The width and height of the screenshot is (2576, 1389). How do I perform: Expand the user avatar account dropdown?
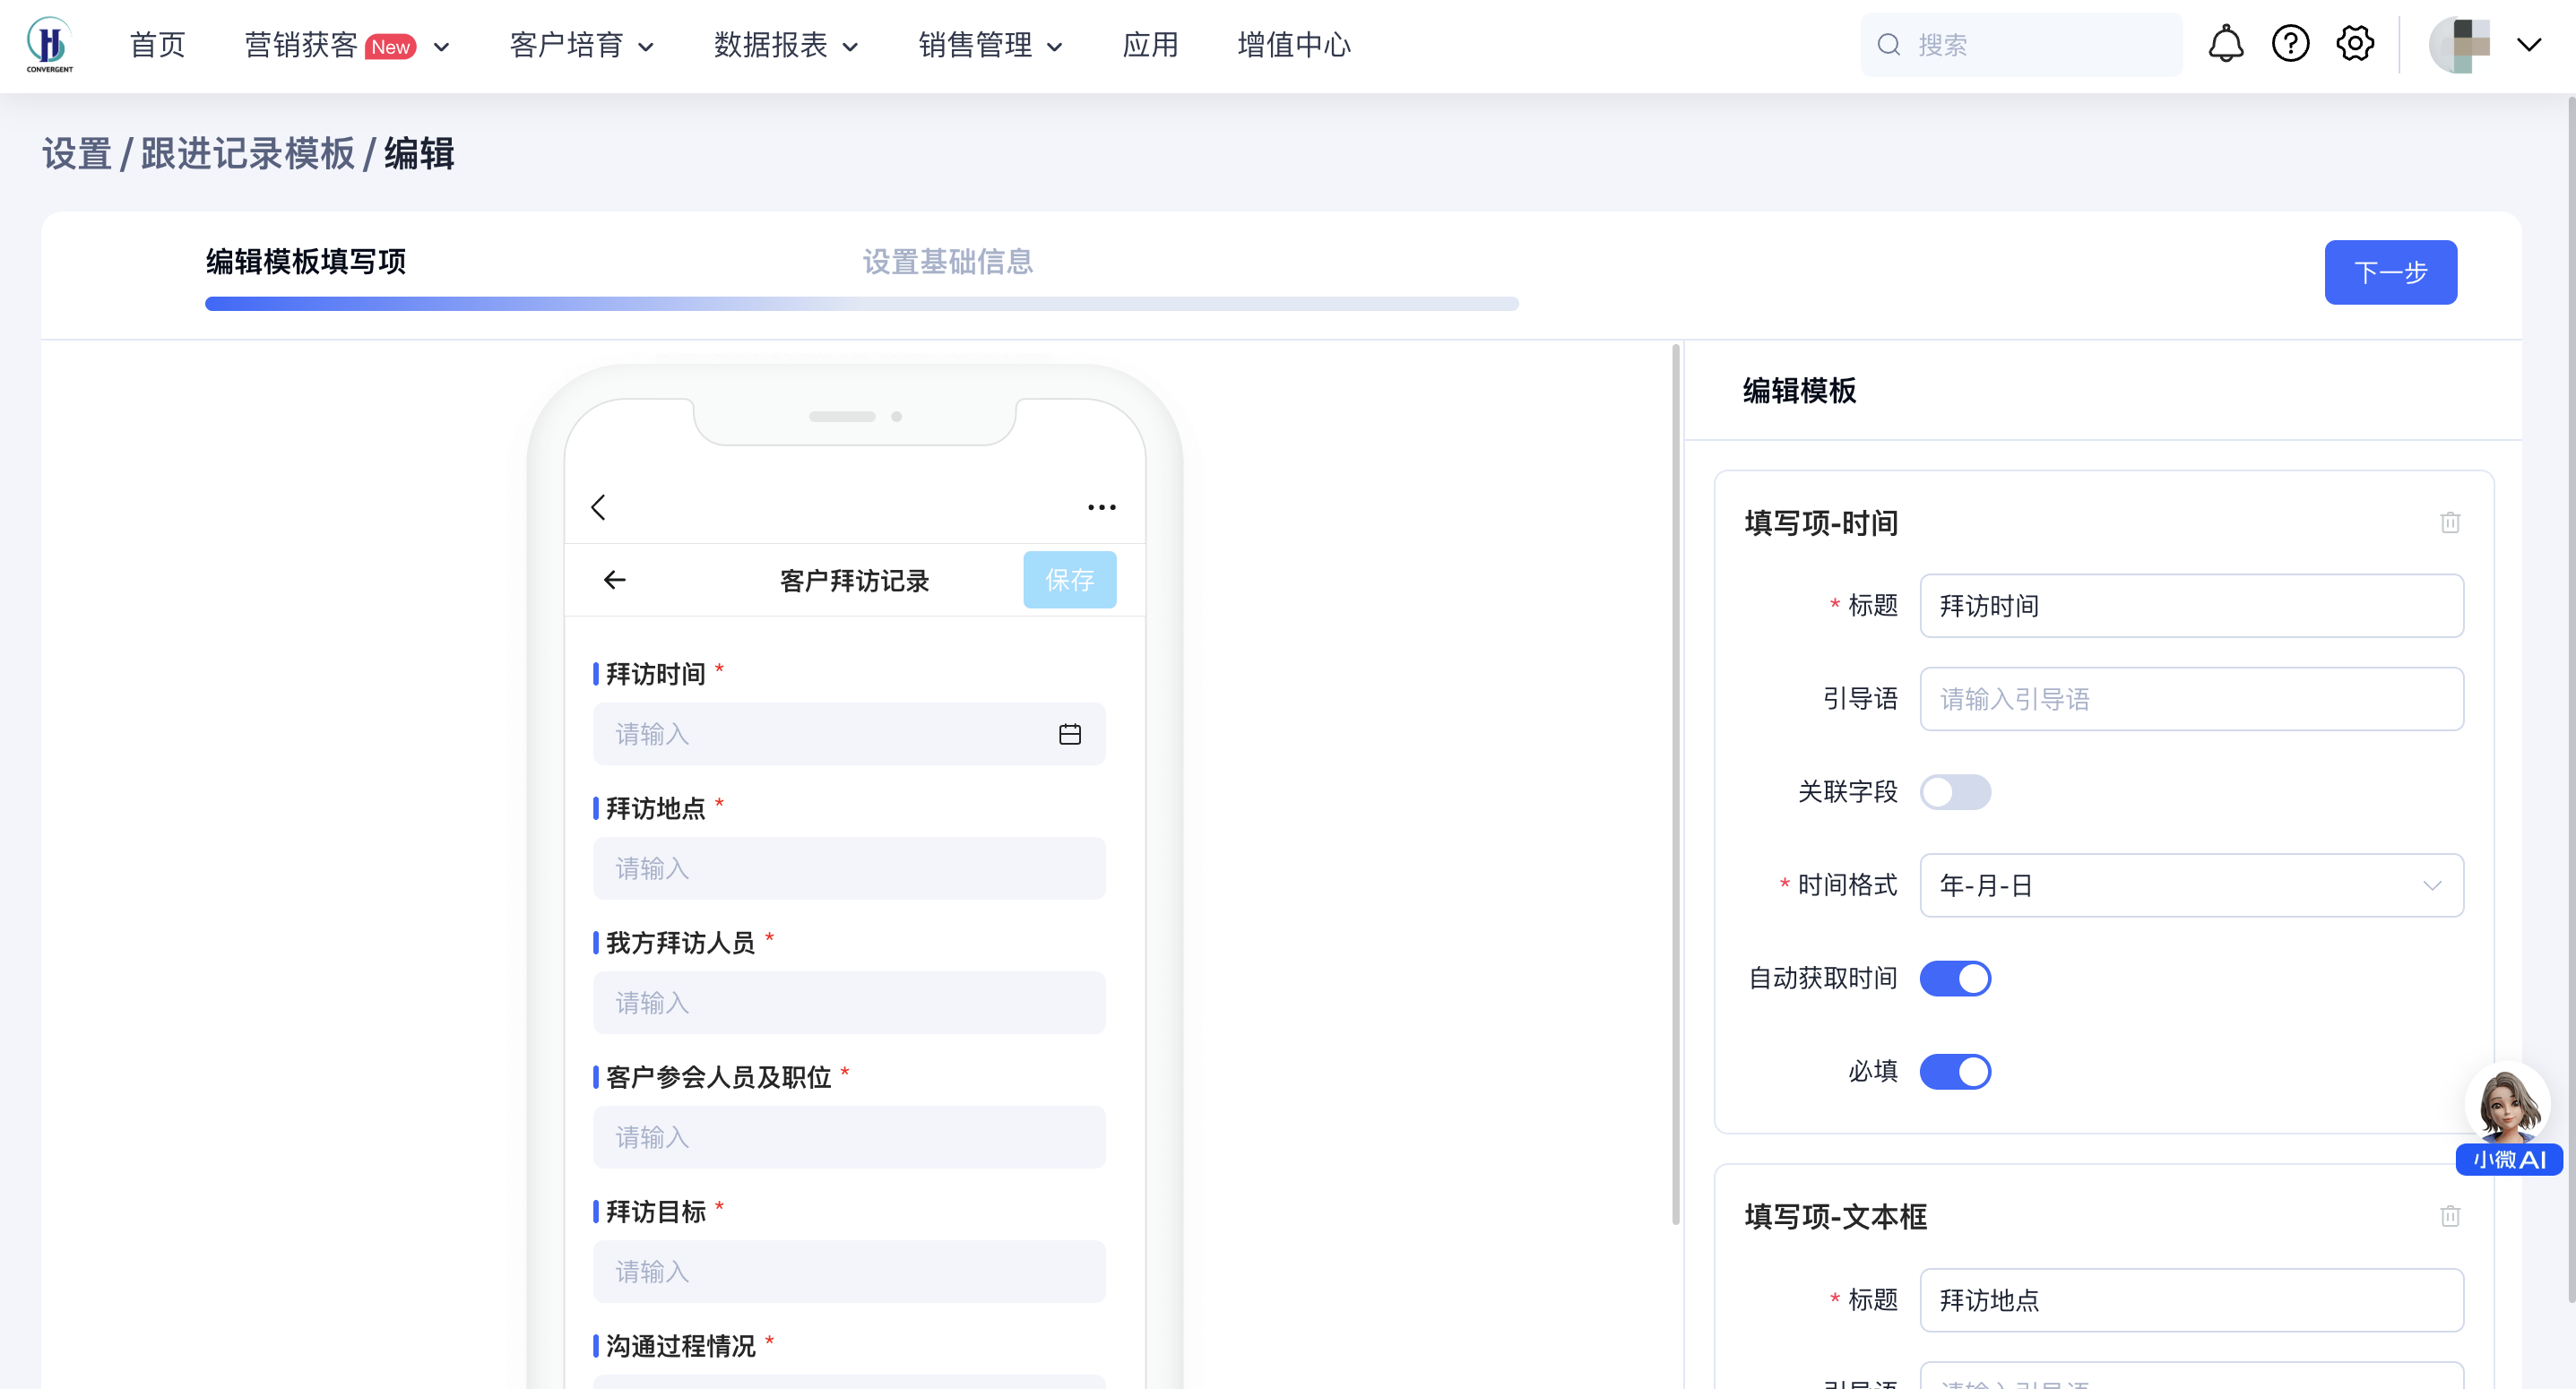click(x=2528, y=45)
